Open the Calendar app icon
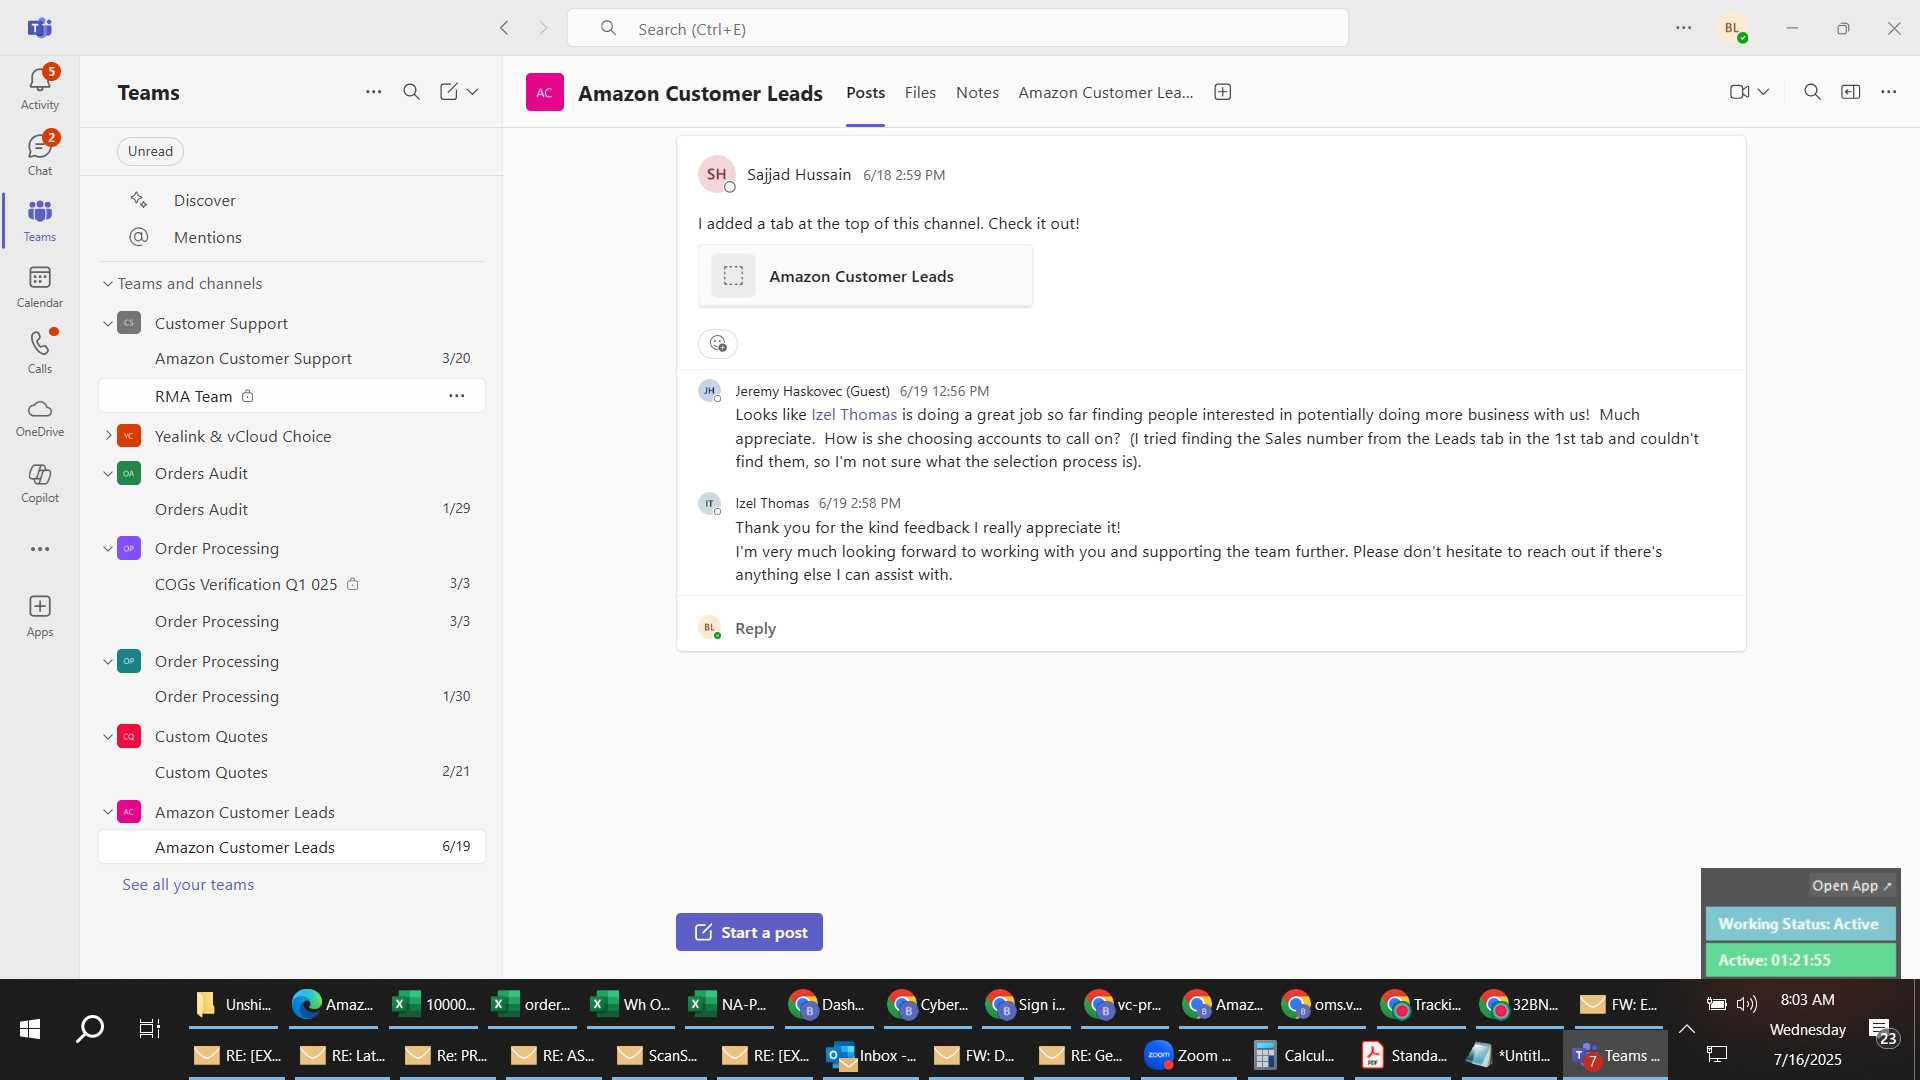Screen dimensions: 1920x1080 click(x=40, y=287)
